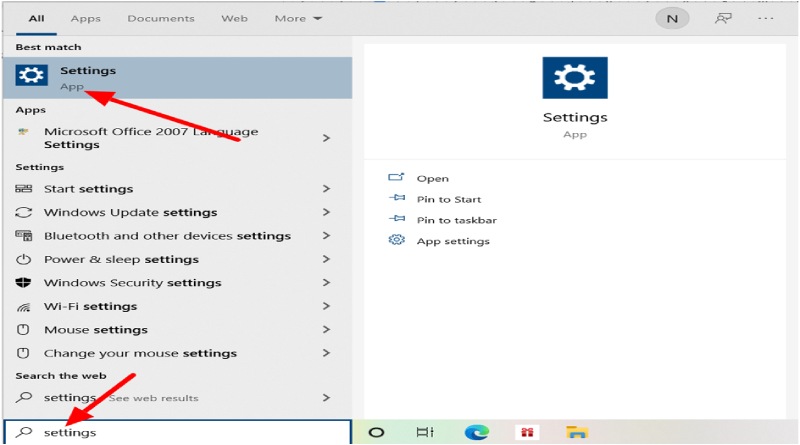Open Windows Security settings result
800x445 pixels.
[x=178, y=283]
